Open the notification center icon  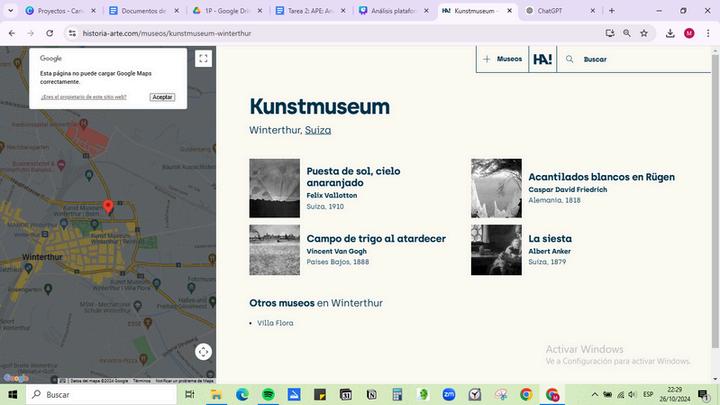click(703, 394)
